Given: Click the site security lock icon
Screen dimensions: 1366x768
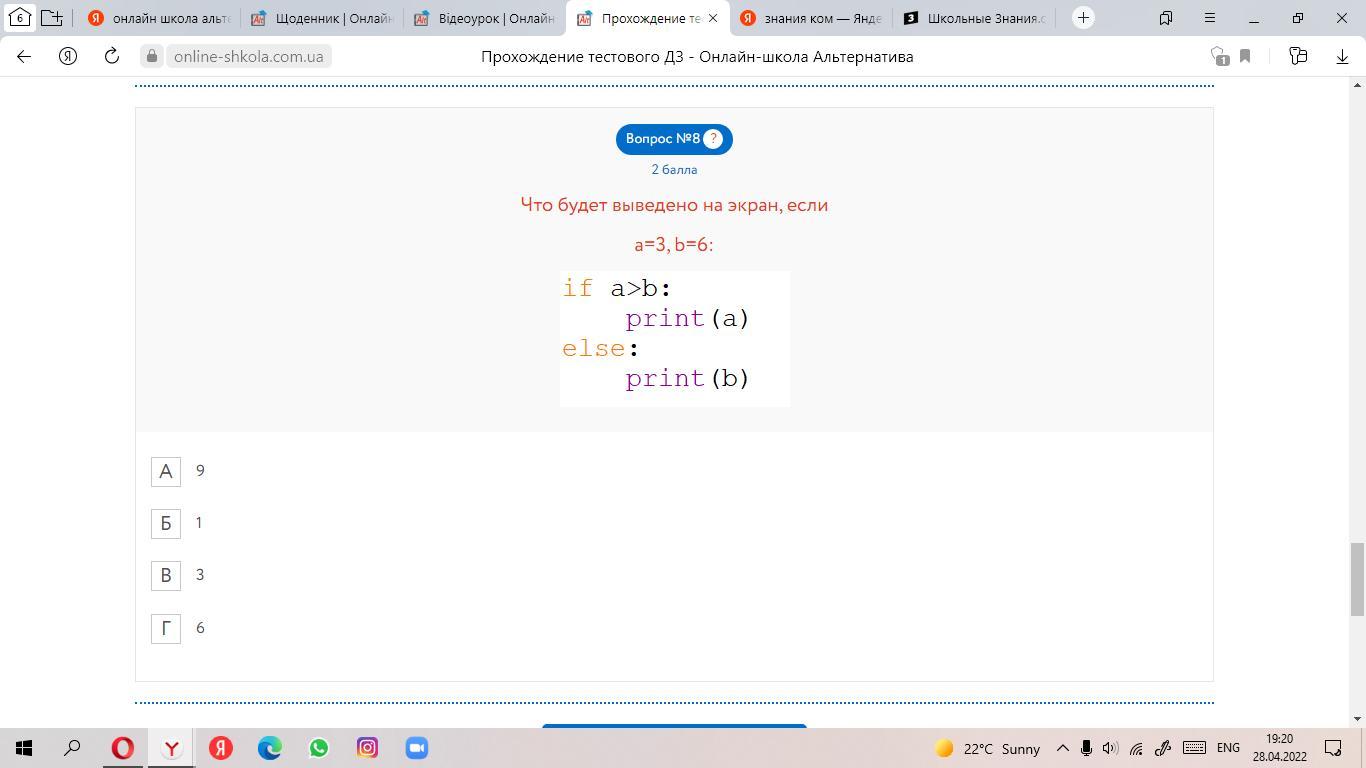Looking at the screenshot, I should (x=152, y=57).
